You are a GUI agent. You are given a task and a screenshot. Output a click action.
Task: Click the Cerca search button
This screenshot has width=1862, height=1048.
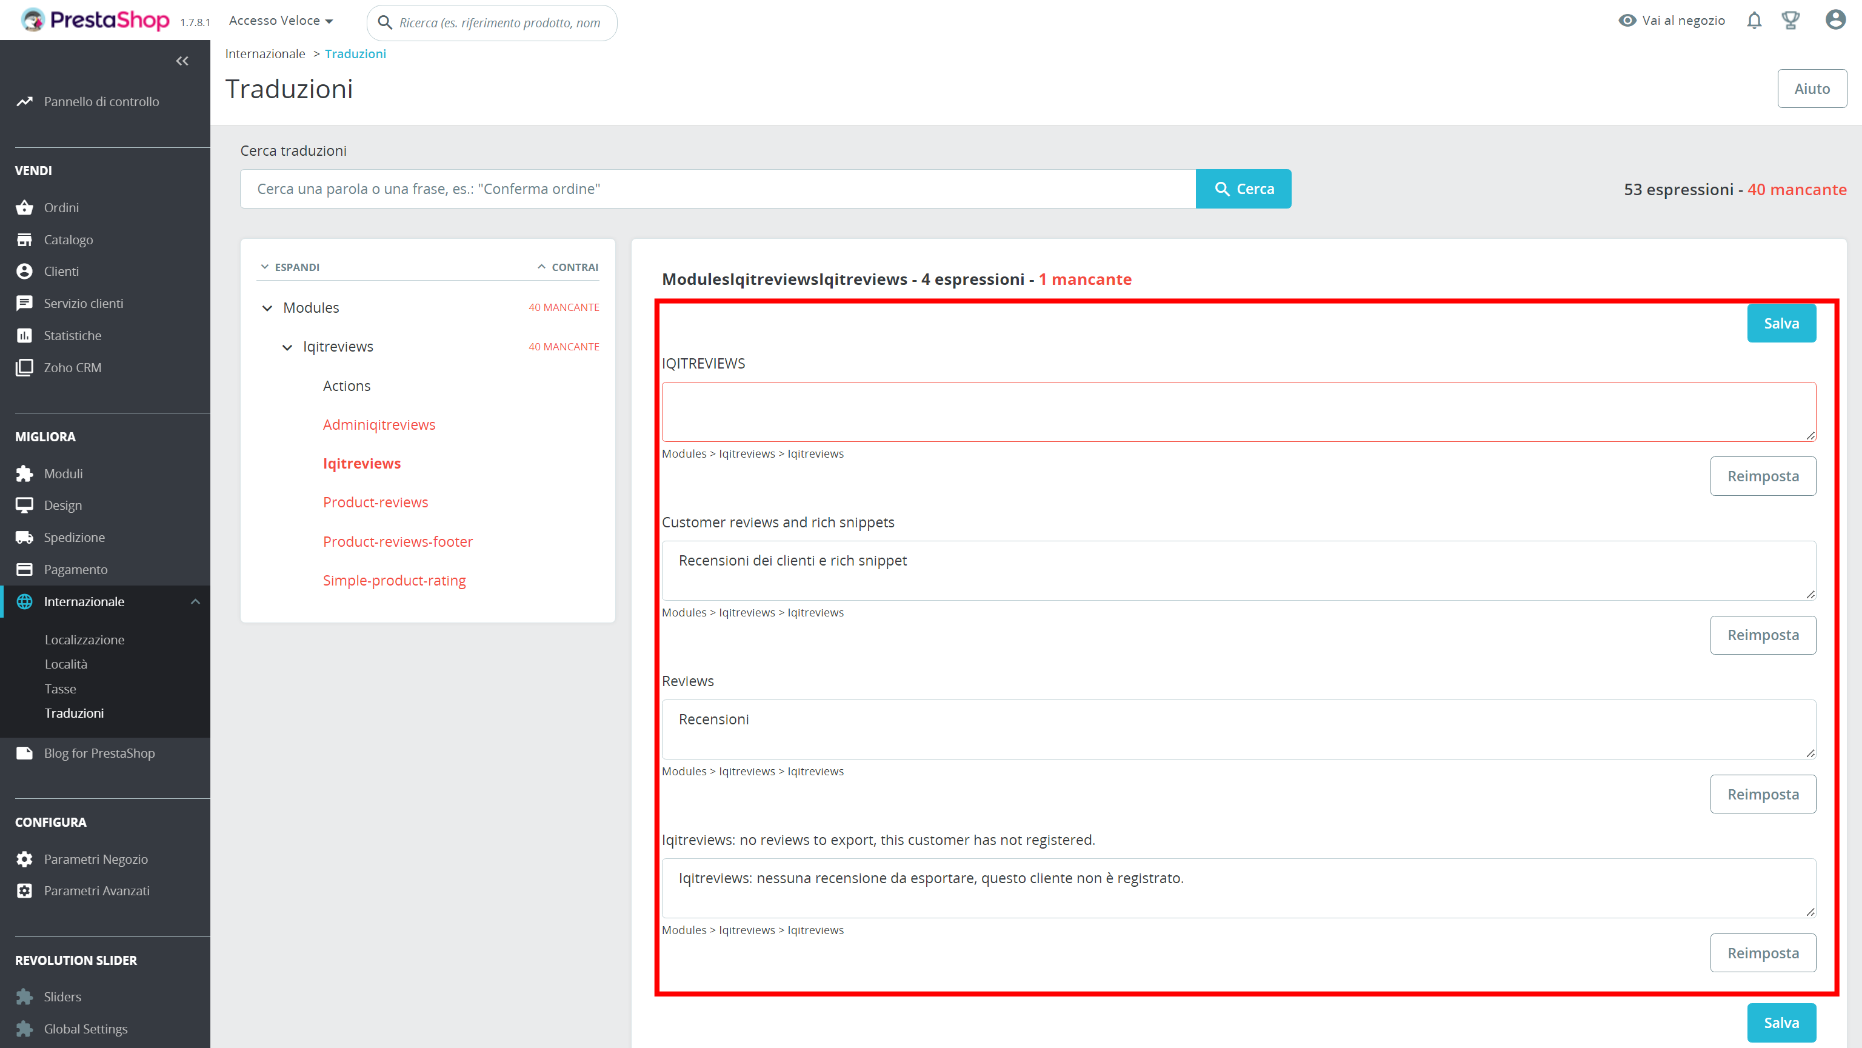click(x=1244, y=189)
